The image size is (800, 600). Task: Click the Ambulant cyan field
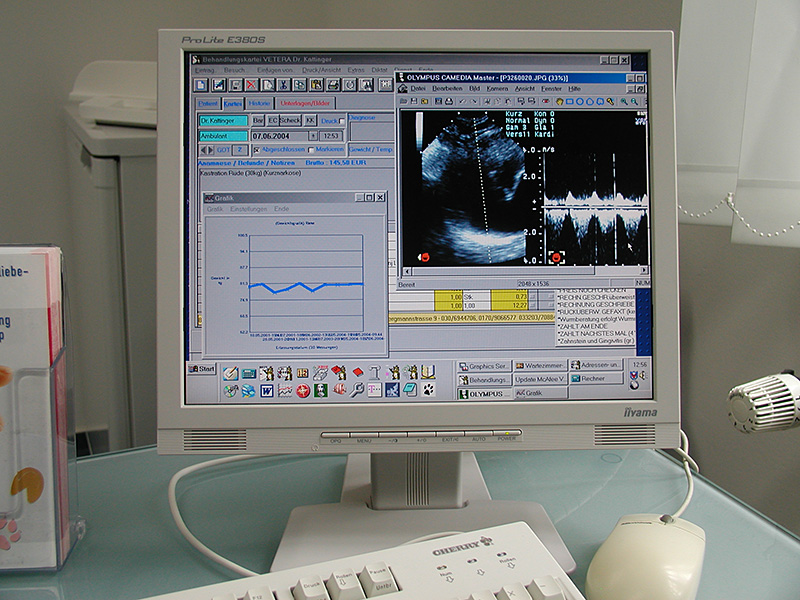pyautogui.click(x=223, y=136)
